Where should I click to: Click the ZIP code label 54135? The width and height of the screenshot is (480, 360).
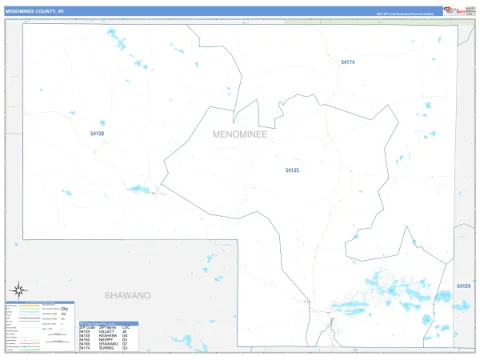point(292,170)
